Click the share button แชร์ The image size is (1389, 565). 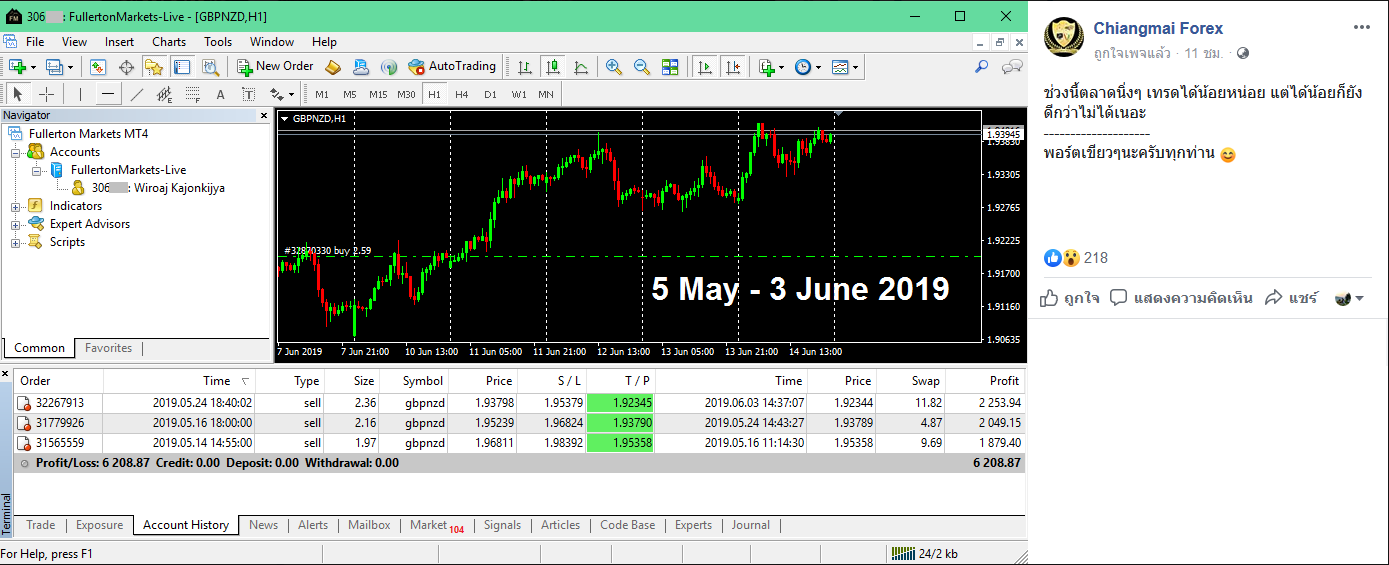coord(1292,298)
